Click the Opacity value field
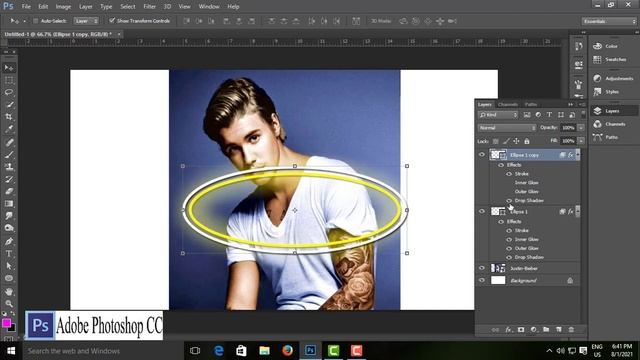Viewport: 640px width, 360px height. tap(568, 128)
